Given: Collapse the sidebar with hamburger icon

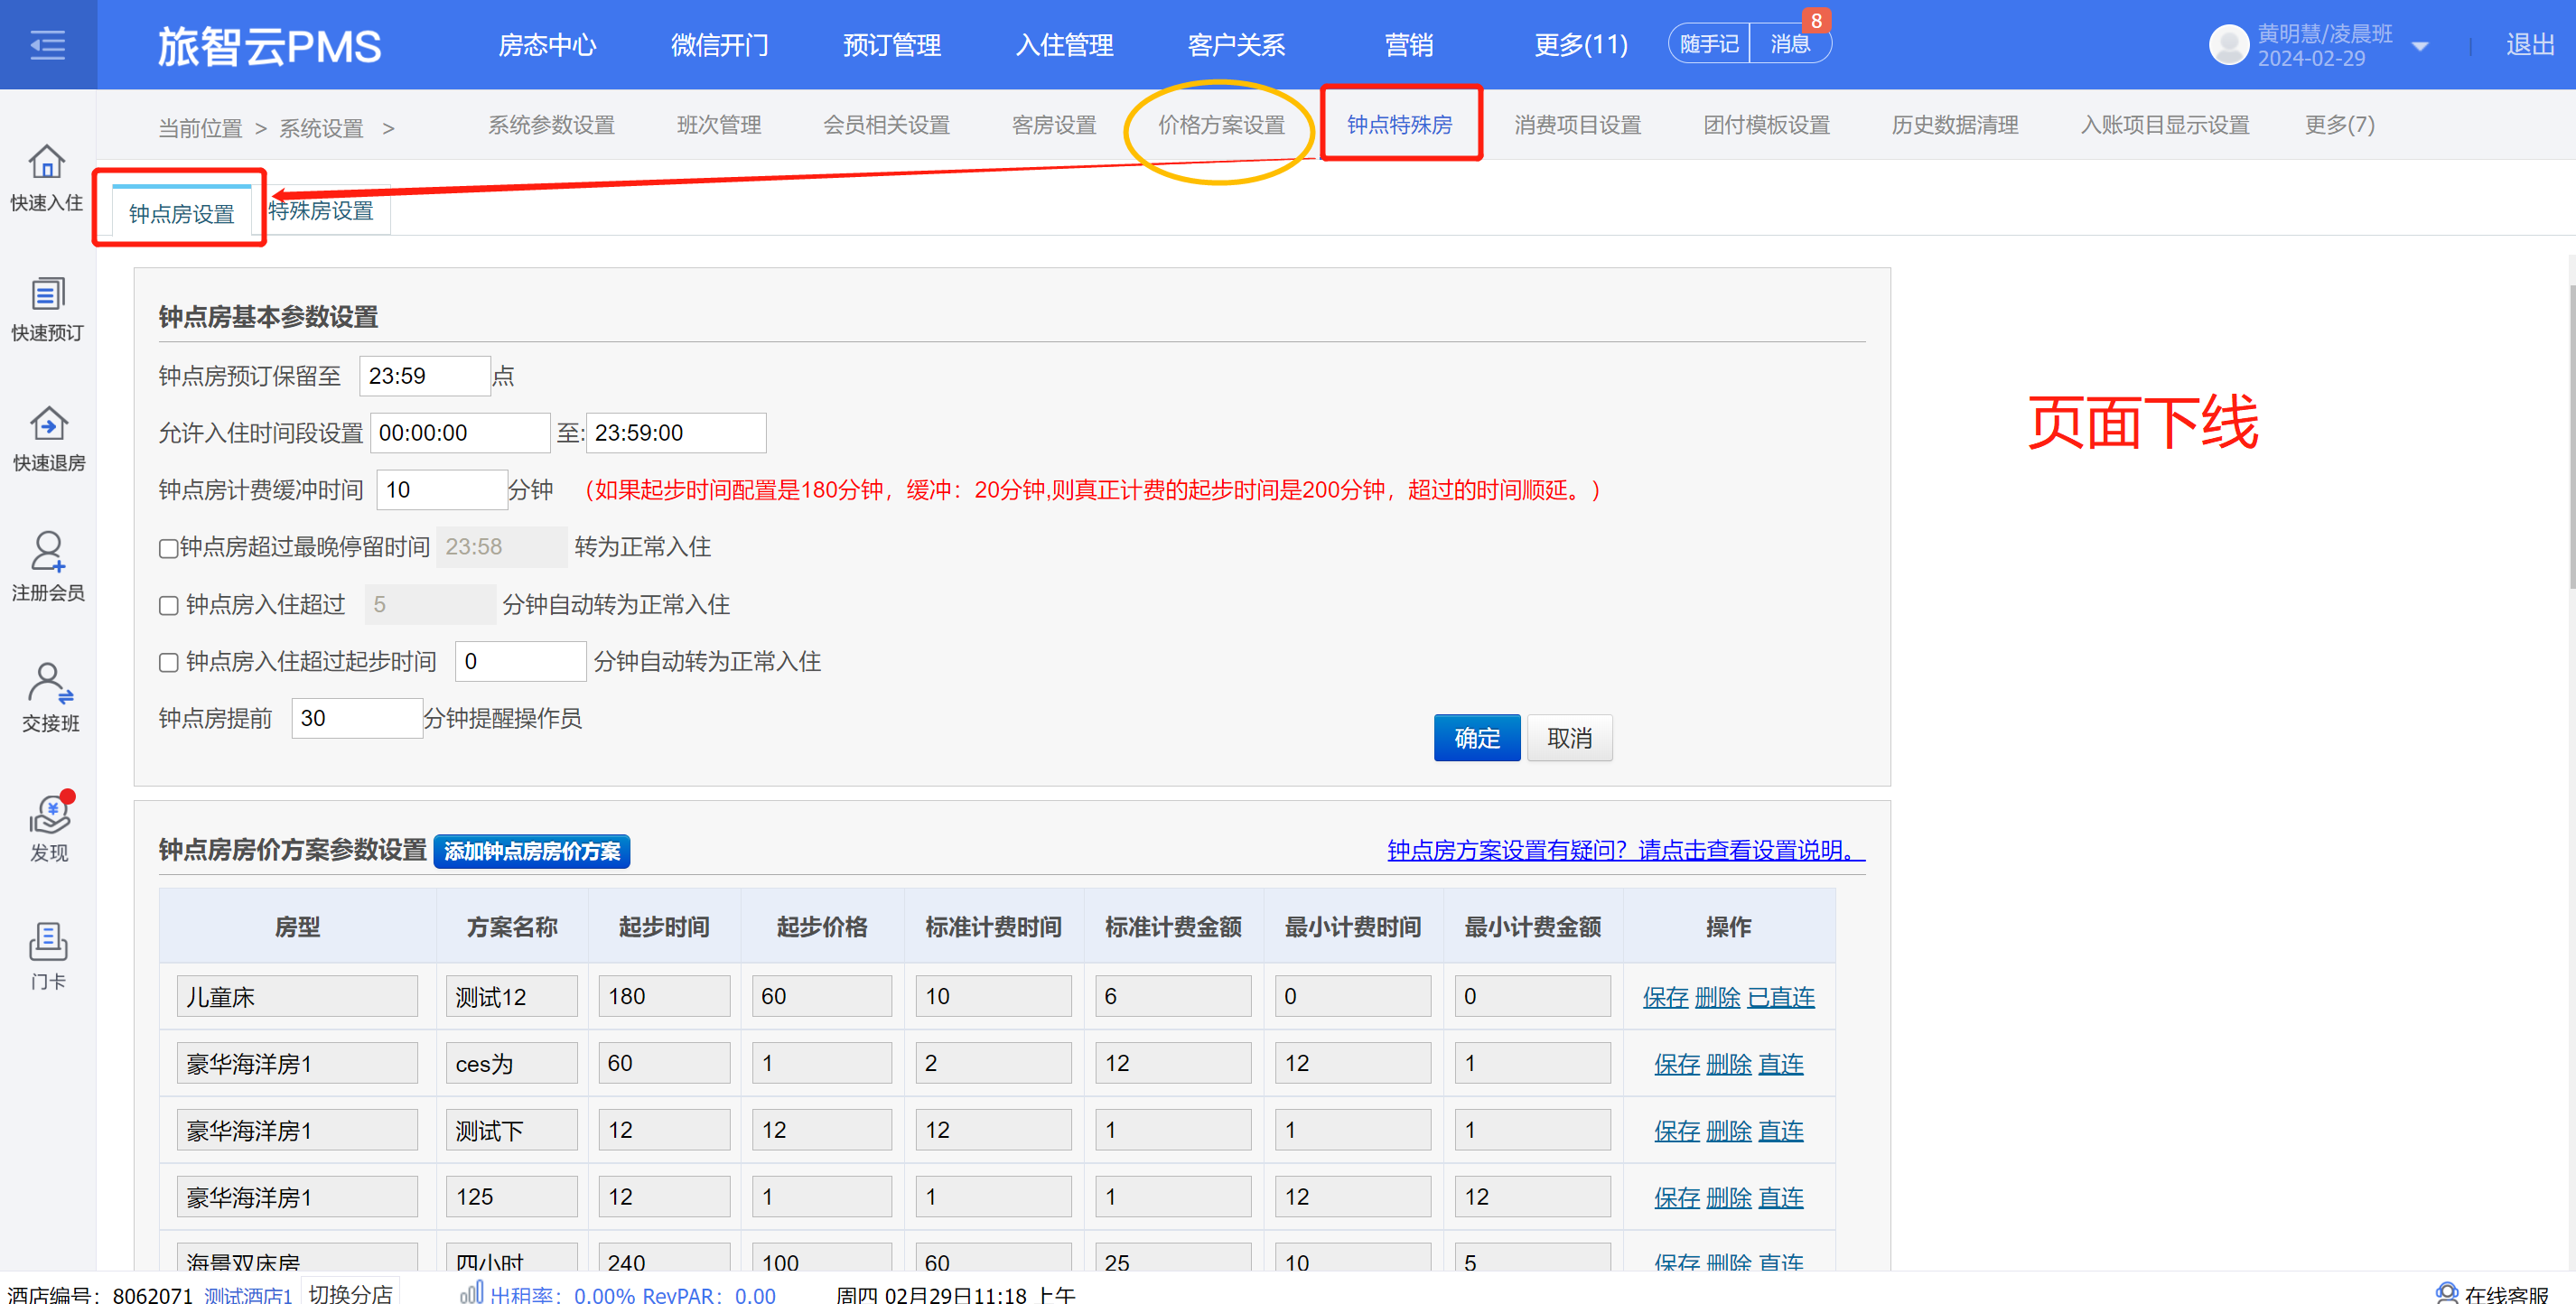Looking at the screenshot, I should coord(47,45).
